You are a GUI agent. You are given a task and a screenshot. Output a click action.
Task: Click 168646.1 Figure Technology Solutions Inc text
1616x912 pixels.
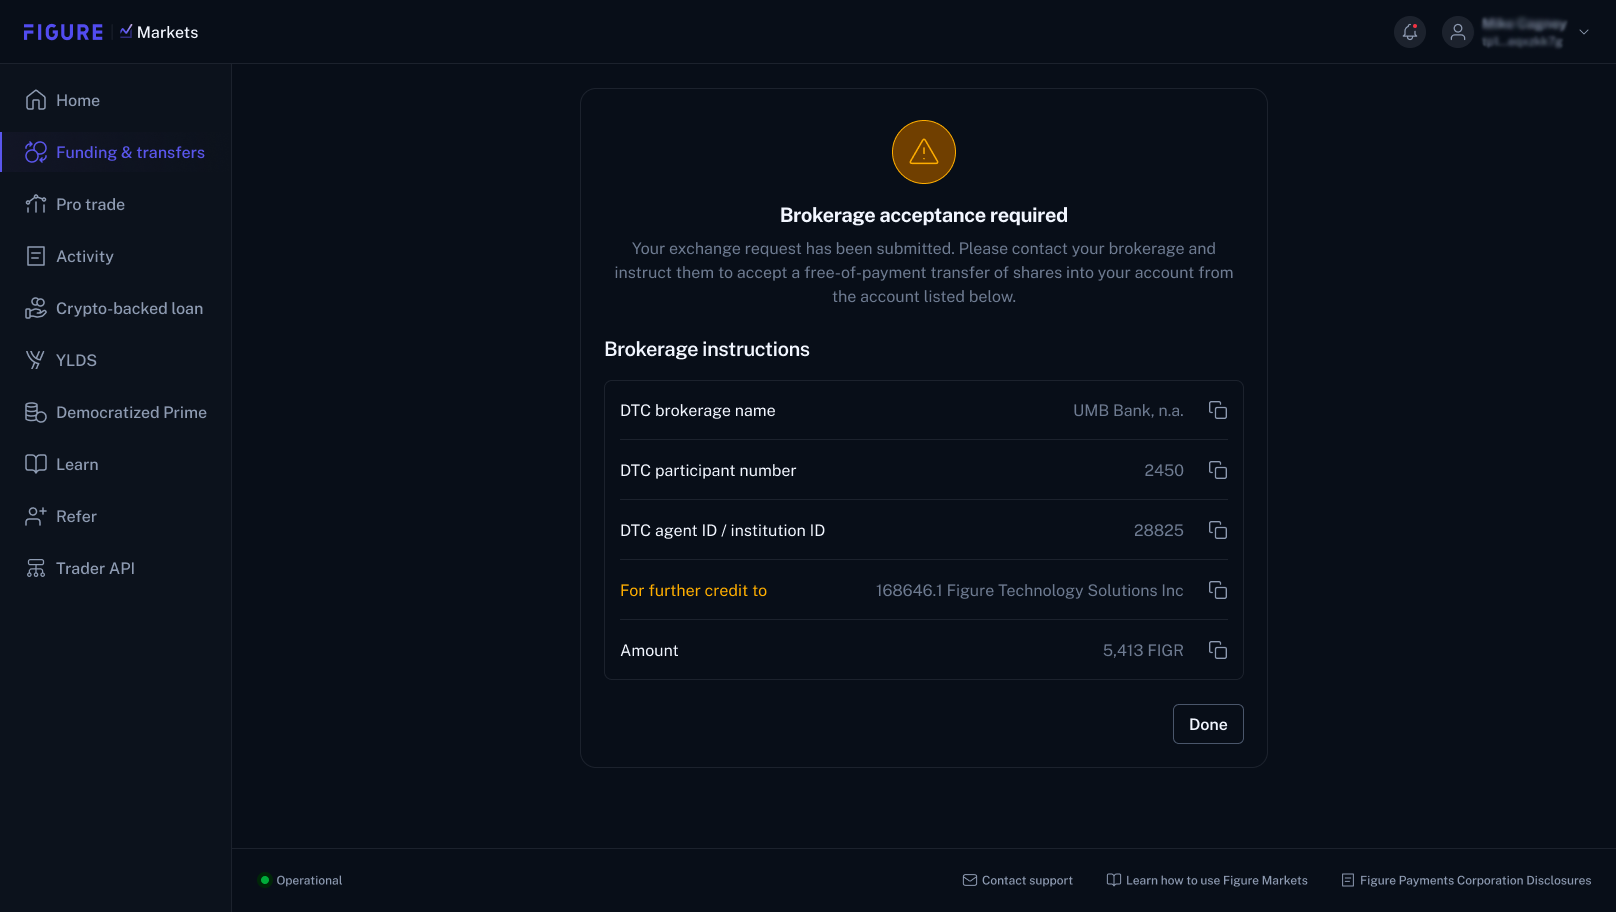(x=1030, y=590)
